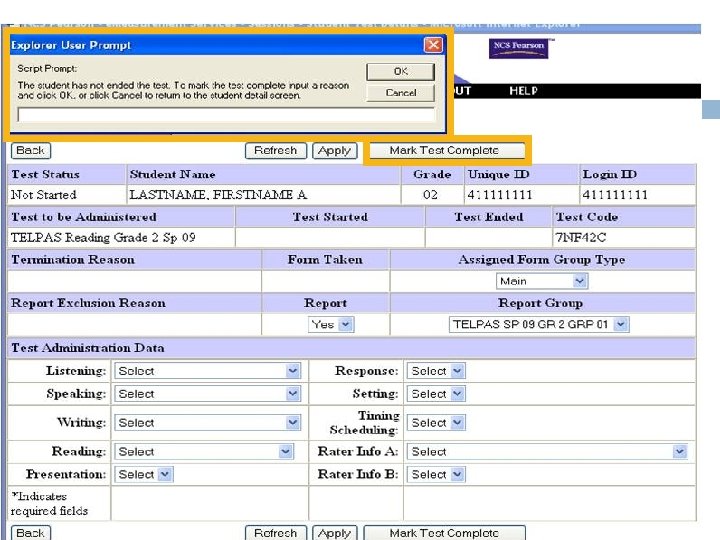The width and height of the screenshot is (720, 540).
Task: Open the Timing Scheduling Select dropdown
Action: (436, 423)
